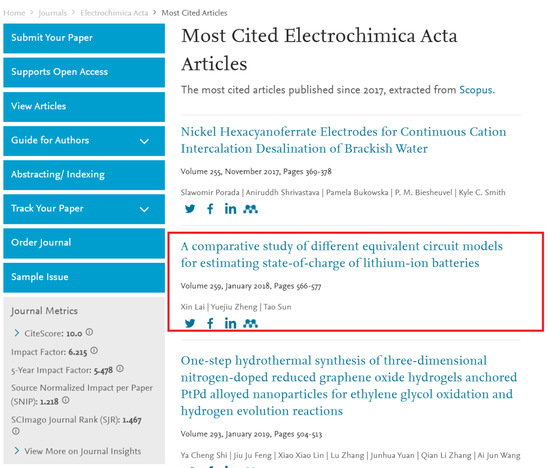Click the Sample Issue button
This screenshot has height=468, width=549.
click(x=84, y=278)
